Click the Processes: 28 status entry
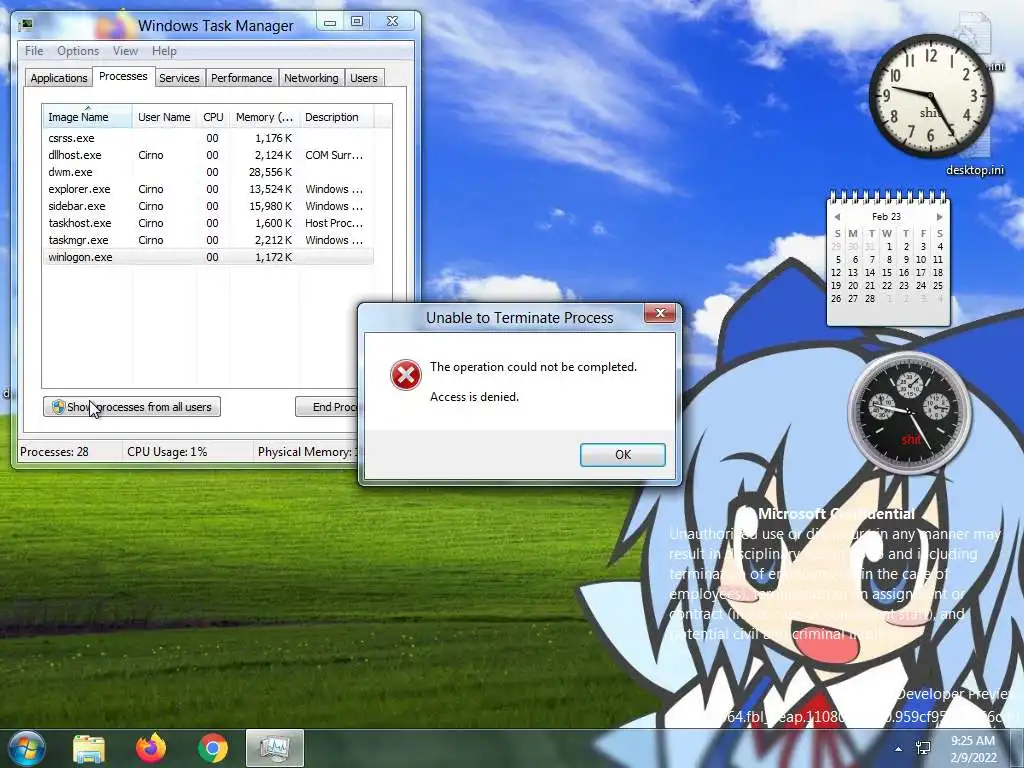The image size is (1024, 768). pos(54,451)
